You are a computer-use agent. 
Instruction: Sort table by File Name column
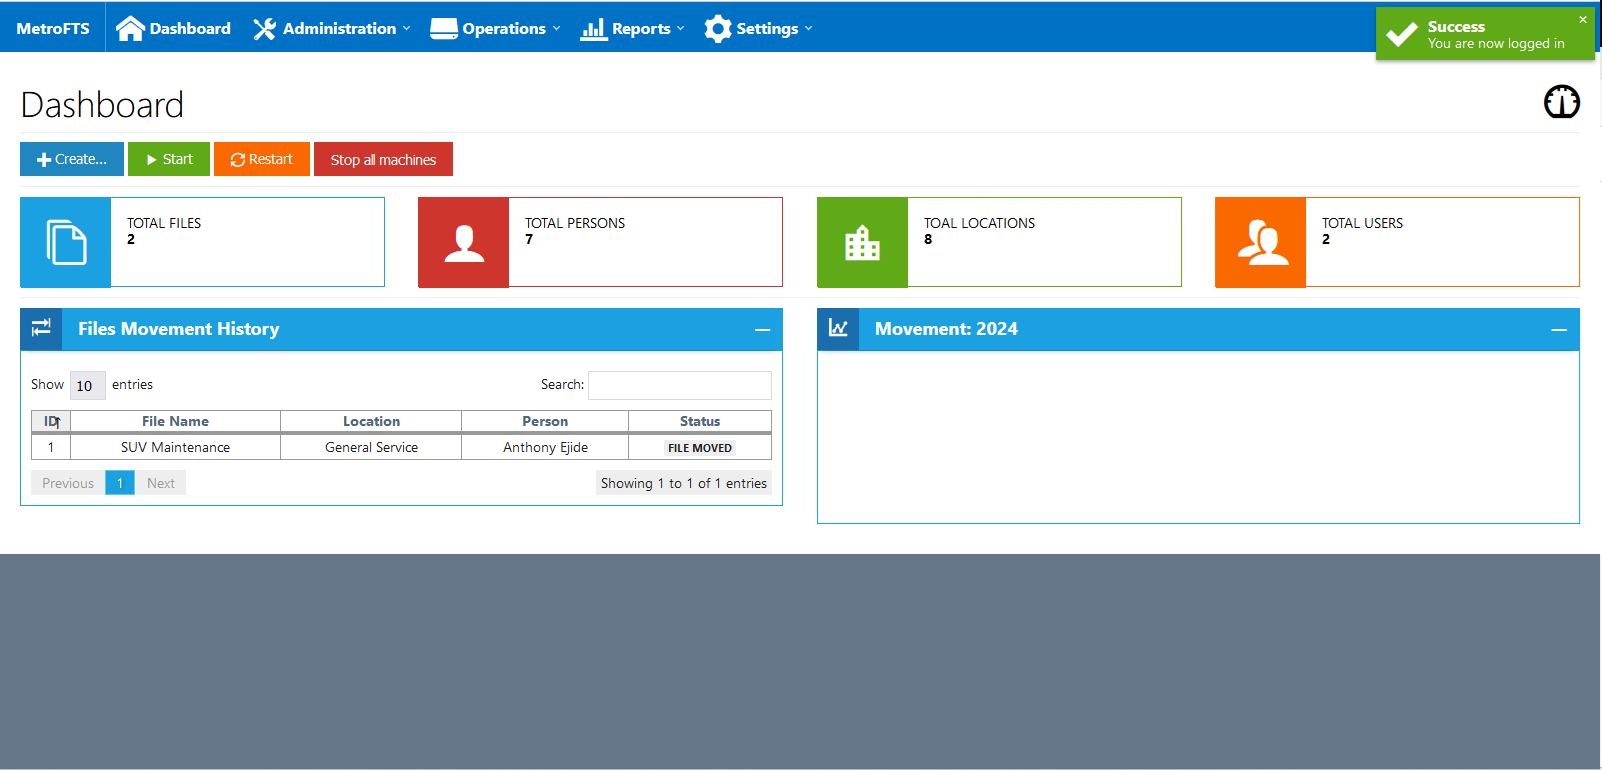pyautogui.click(x=175, y=421)
